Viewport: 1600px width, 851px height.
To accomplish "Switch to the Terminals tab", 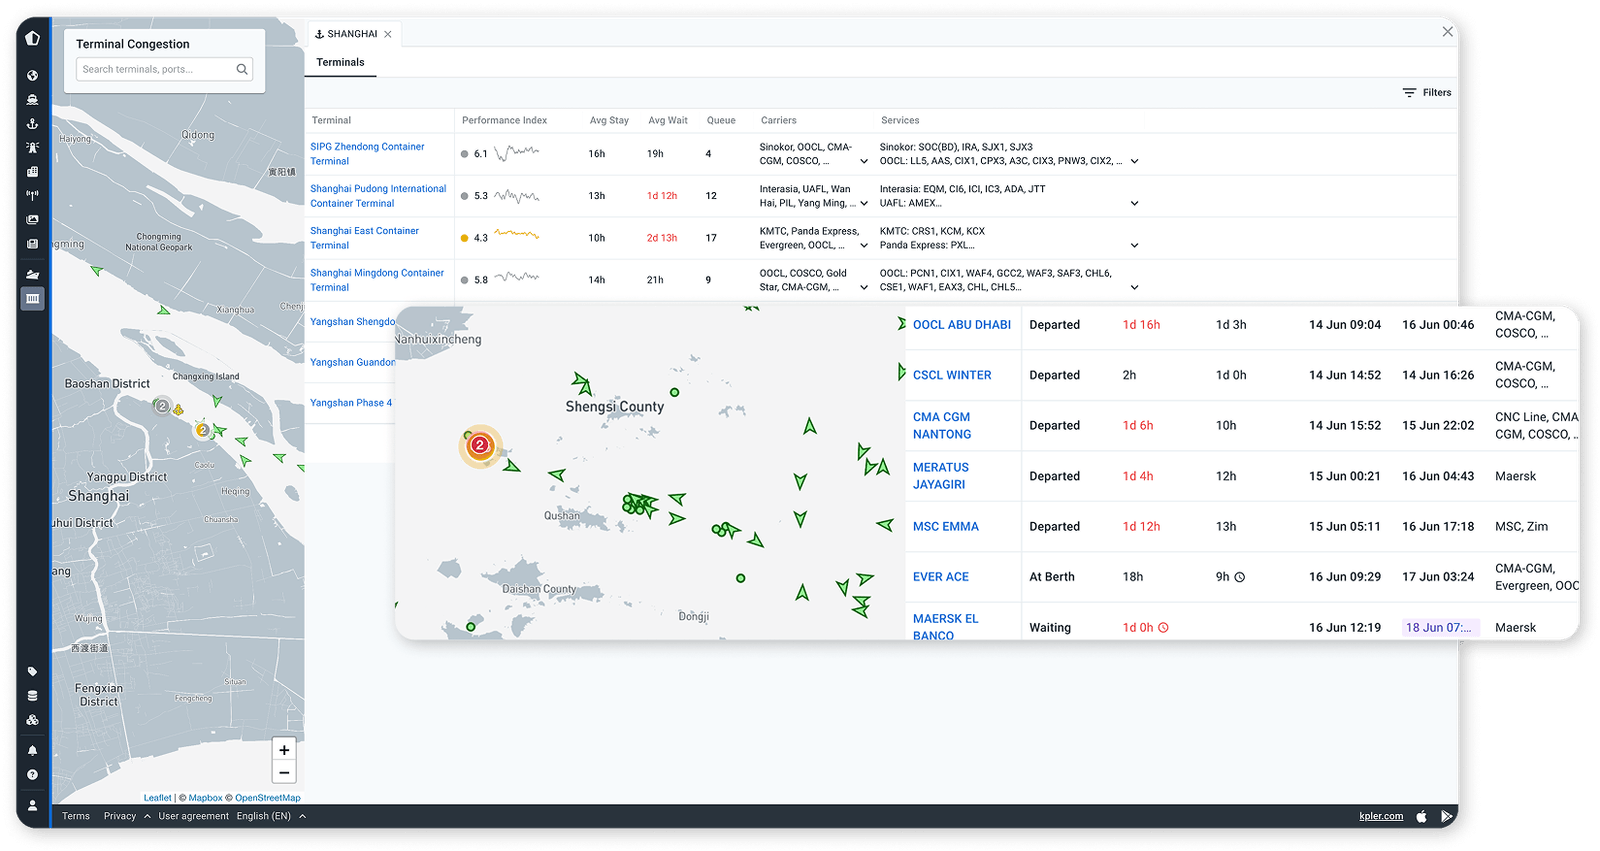I will 340,62.
